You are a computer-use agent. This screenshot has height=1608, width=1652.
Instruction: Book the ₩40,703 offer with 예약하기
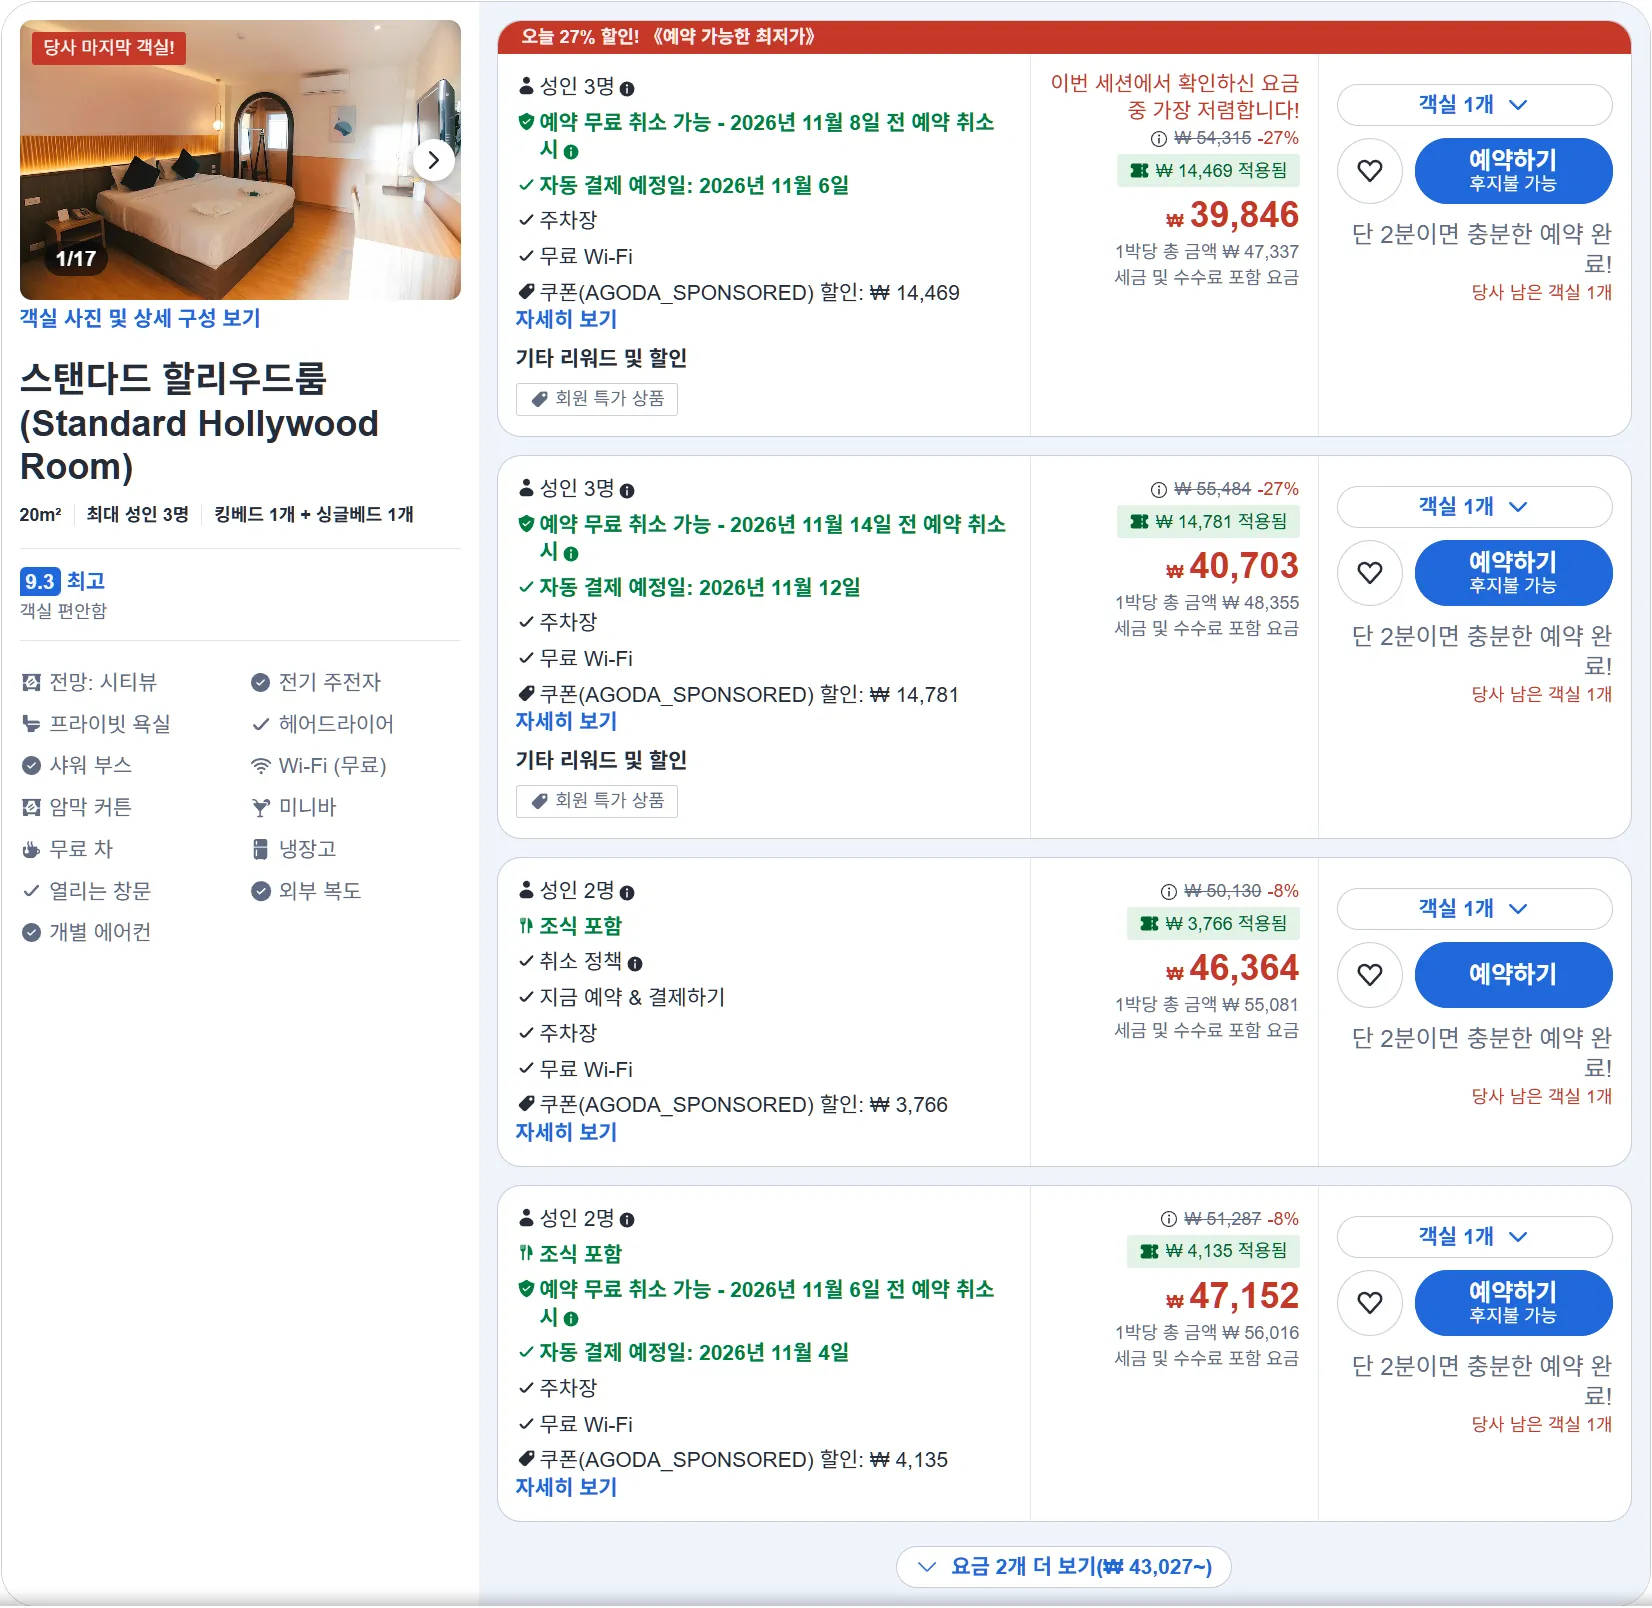(x=1513, y=573)
